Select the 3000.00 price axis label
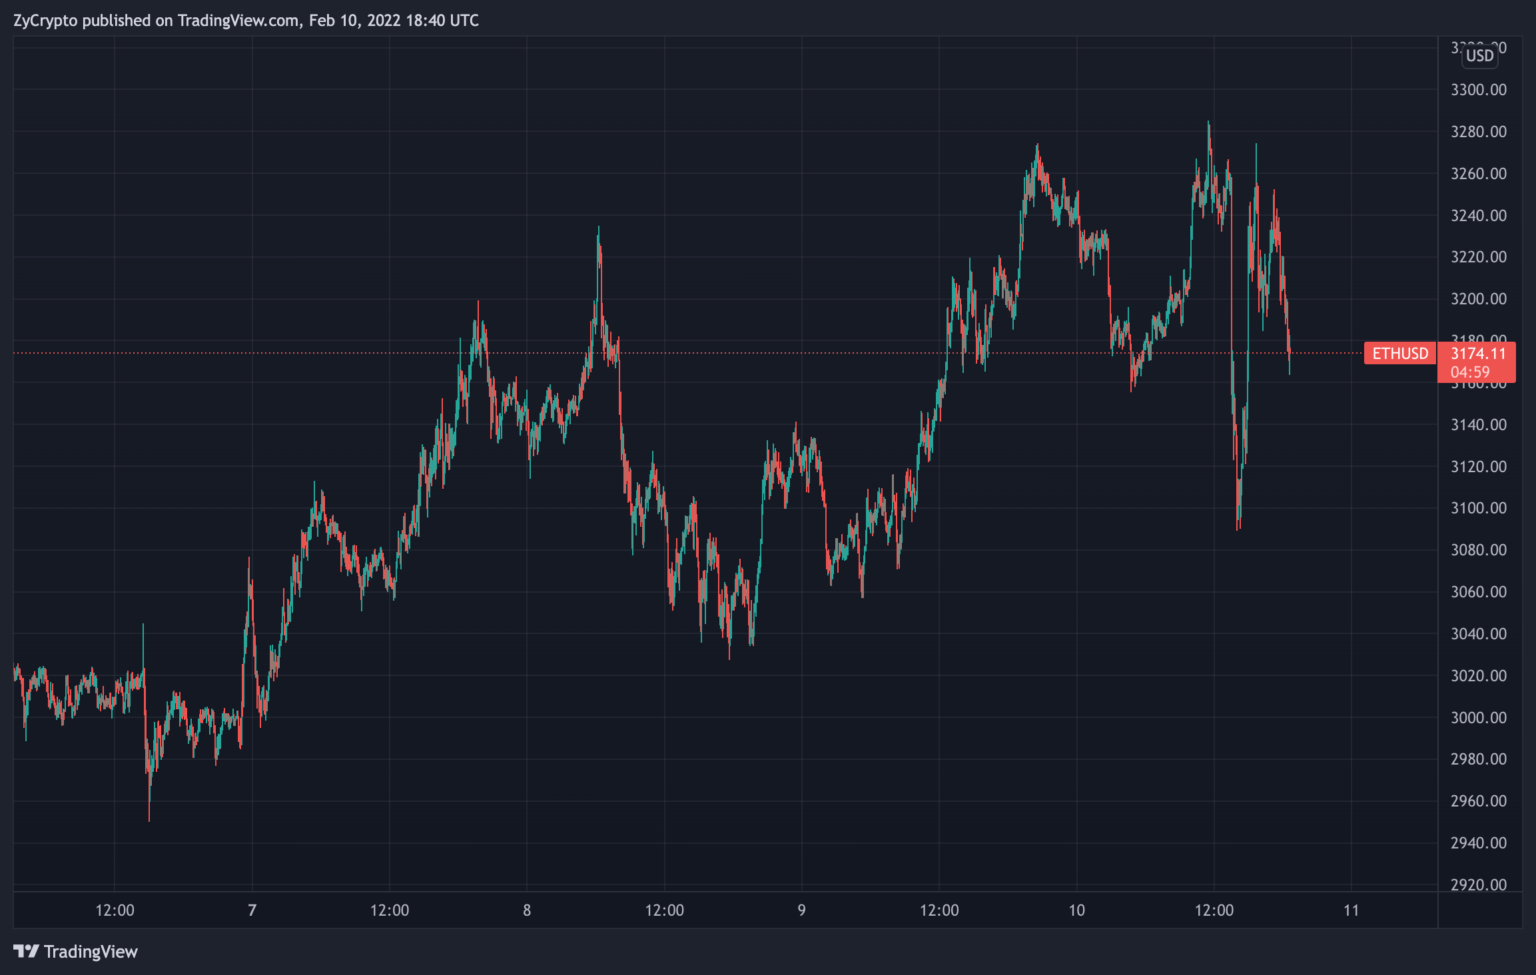The height and width of the screenshot is (975, 1536). (1478, 717)
